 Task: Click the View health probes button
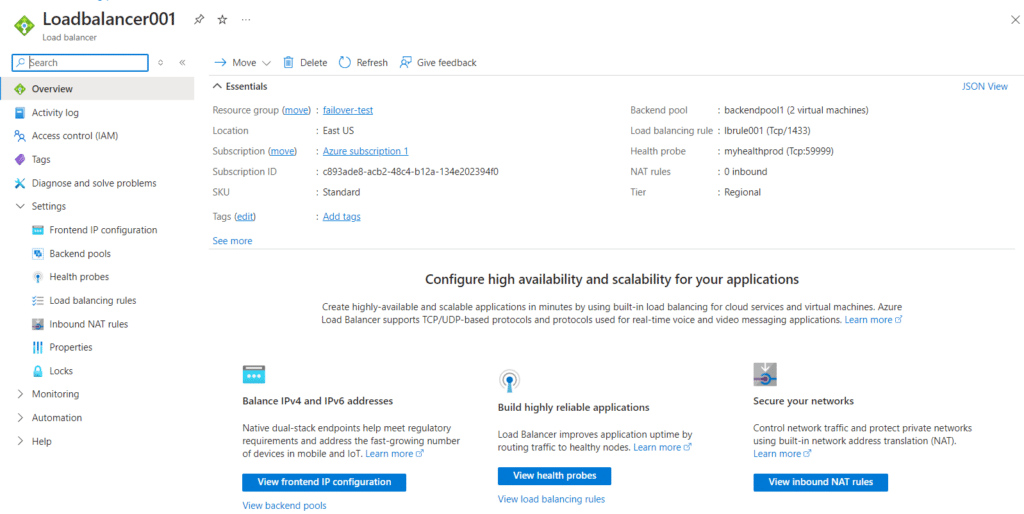pyautogui.click(x=554, y=476)
